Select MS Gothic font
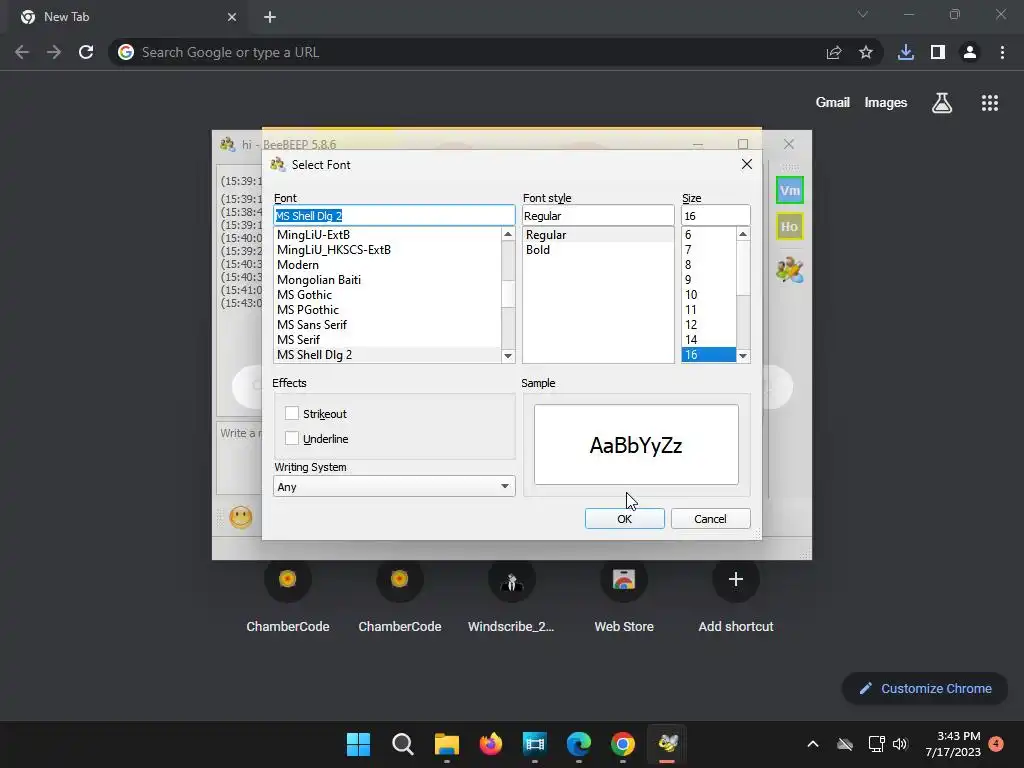 tap(388, 295)
